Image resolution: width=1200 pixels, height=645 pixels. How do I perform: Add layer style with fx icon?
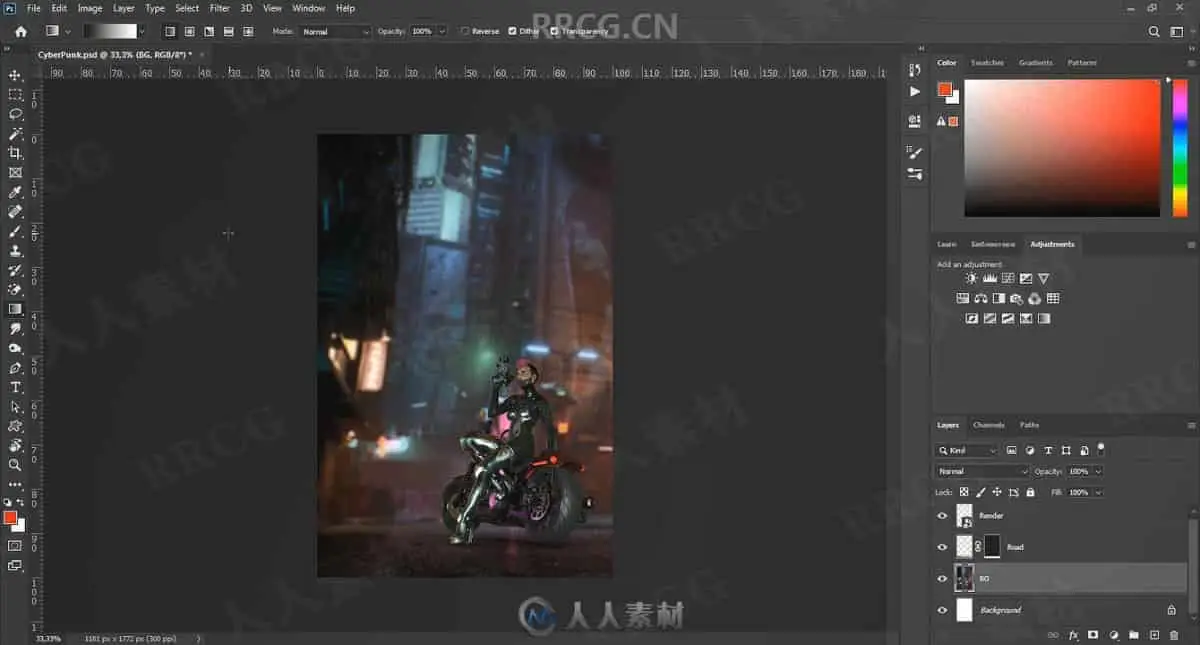pos(1073,635)
